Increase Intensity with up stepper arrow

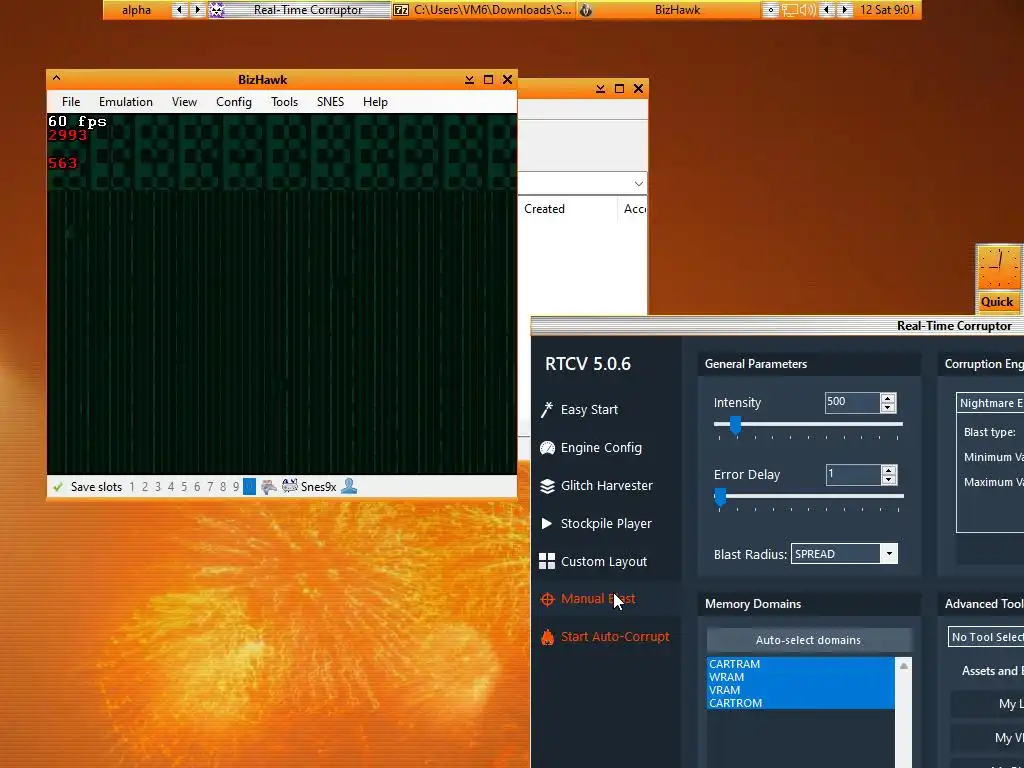tap(888, 398)
